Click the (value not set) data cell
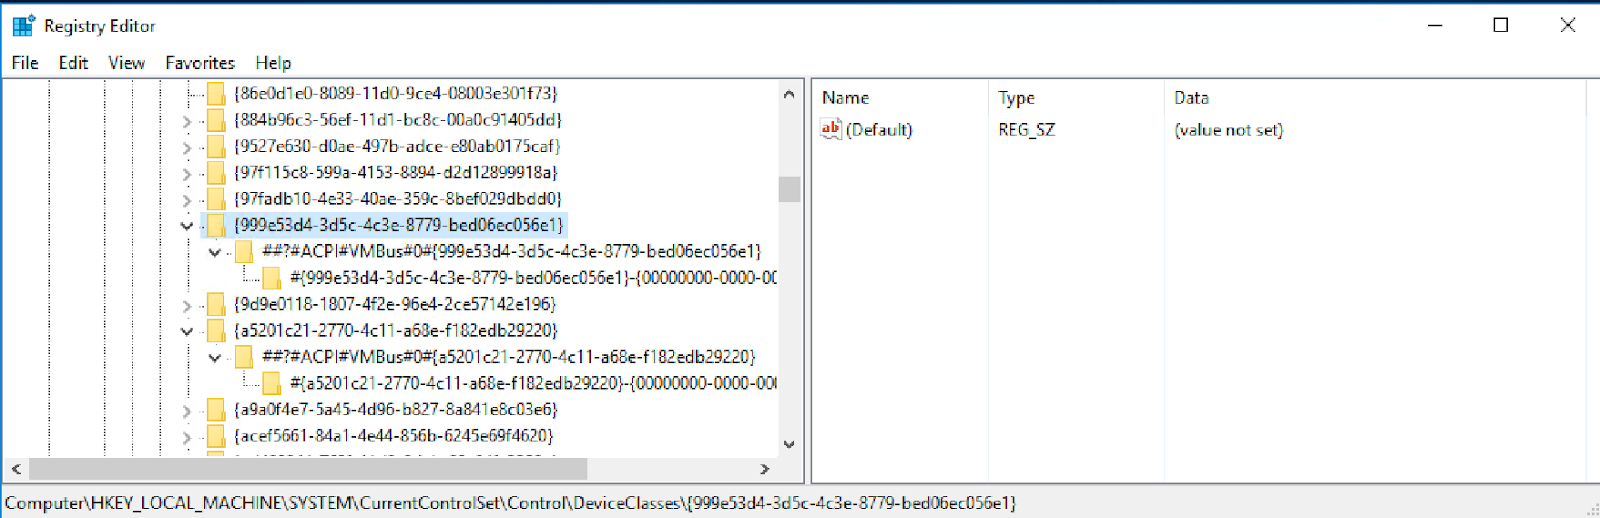This screenshot has width=1600, height=518. click(x=1229, y=130)
